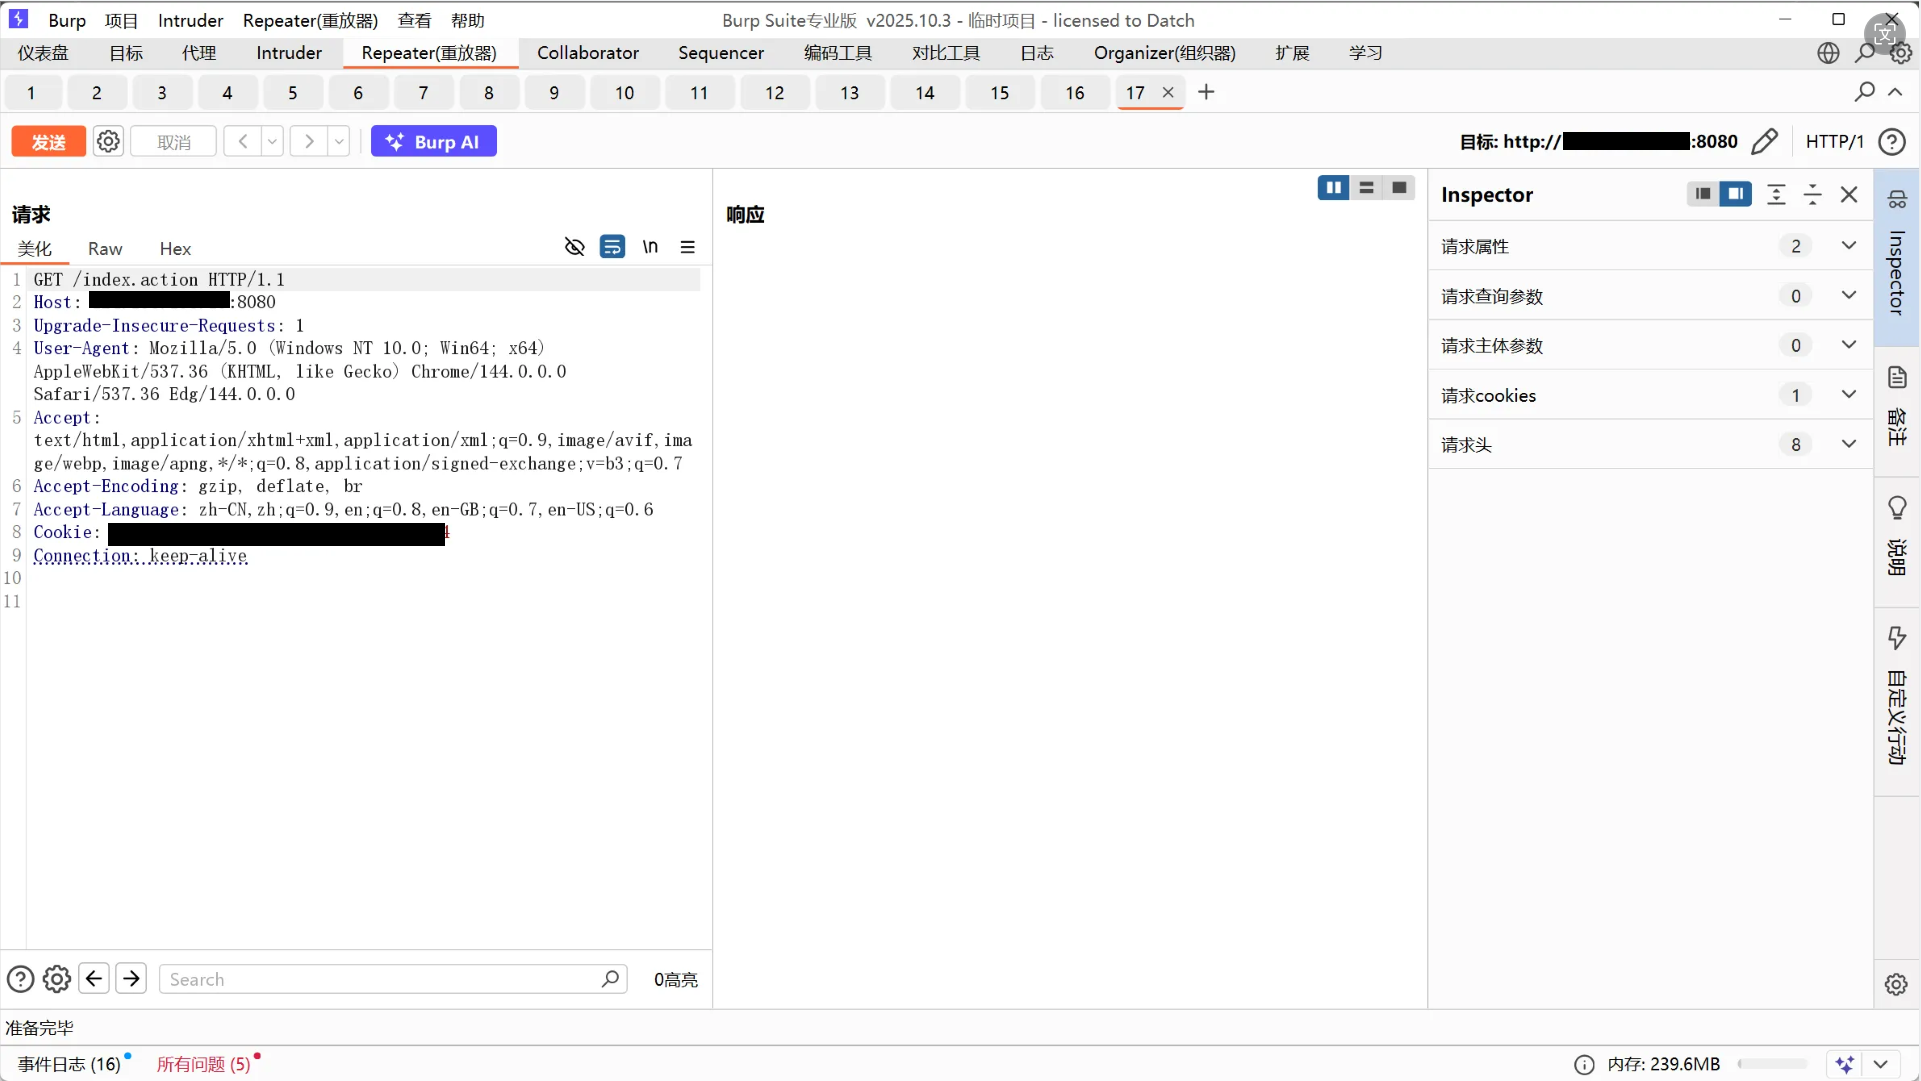Toggle hide non-printable characters eye icon

tap(574, 247)
